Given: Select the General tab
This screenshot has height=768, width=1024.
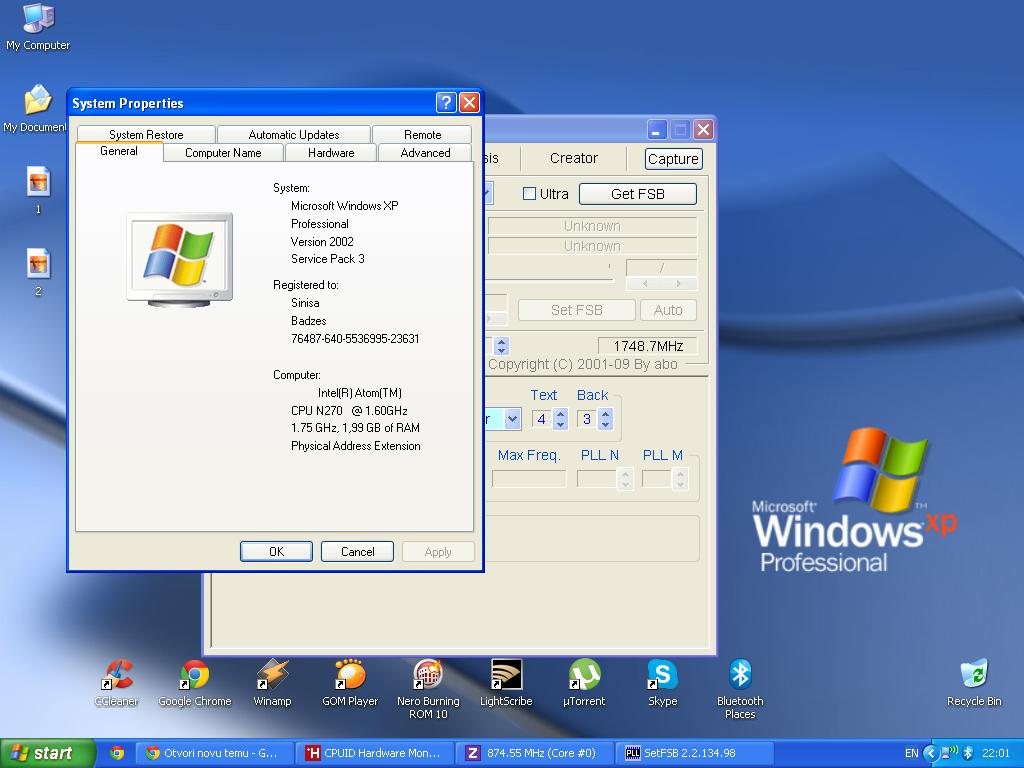Looking at the screenshot, I should coord(119,151).
